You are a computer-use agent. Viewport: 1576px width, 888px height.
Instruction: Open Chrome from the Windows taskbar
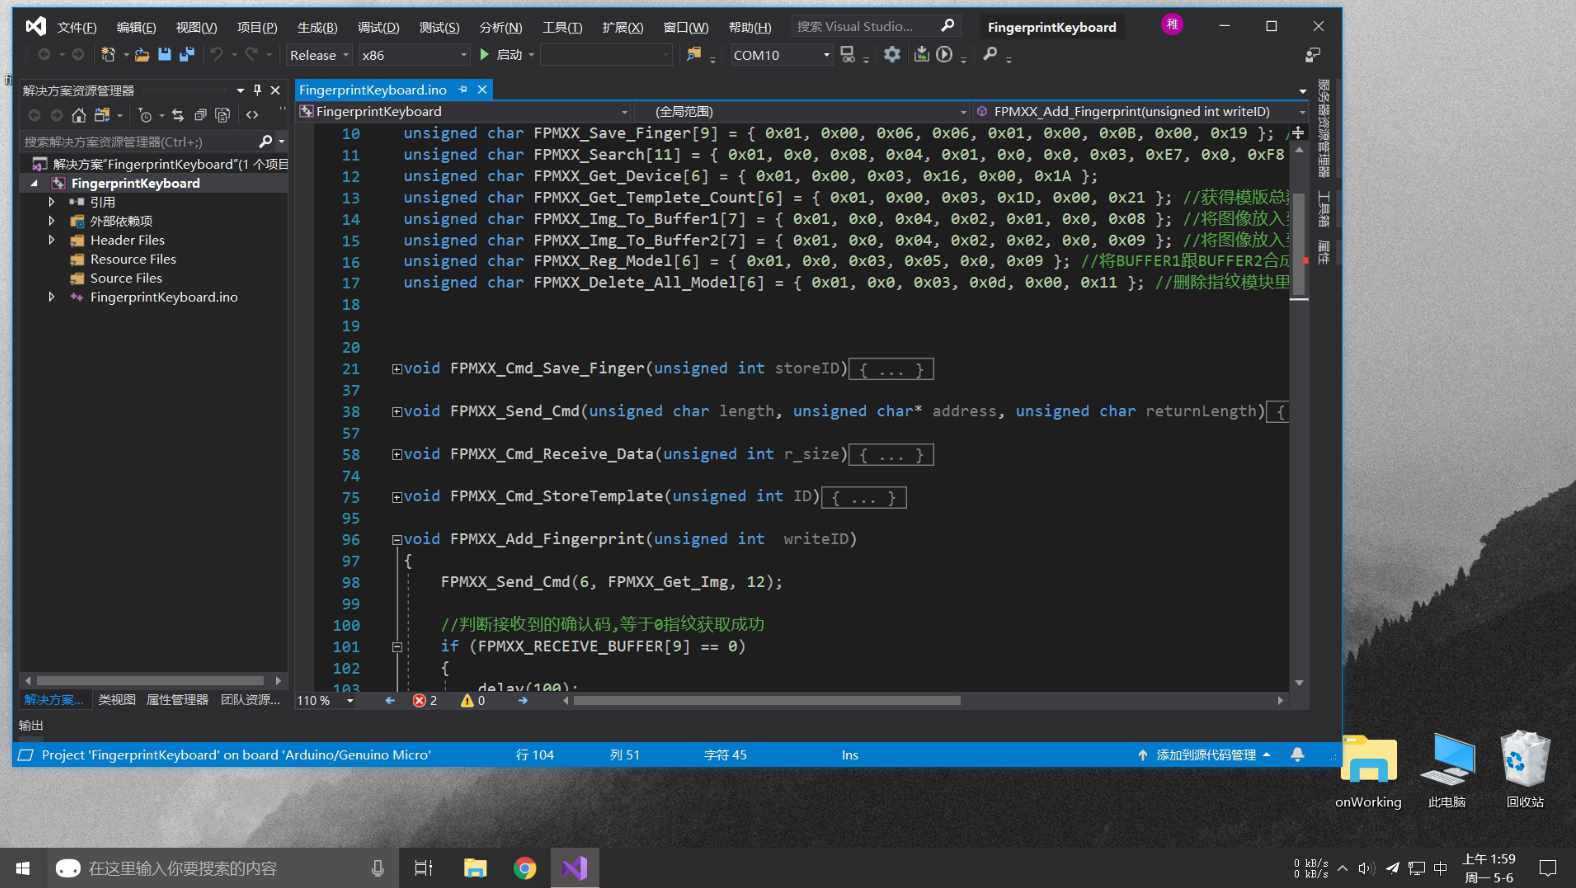pyautogui.click(x=525, y=868)
